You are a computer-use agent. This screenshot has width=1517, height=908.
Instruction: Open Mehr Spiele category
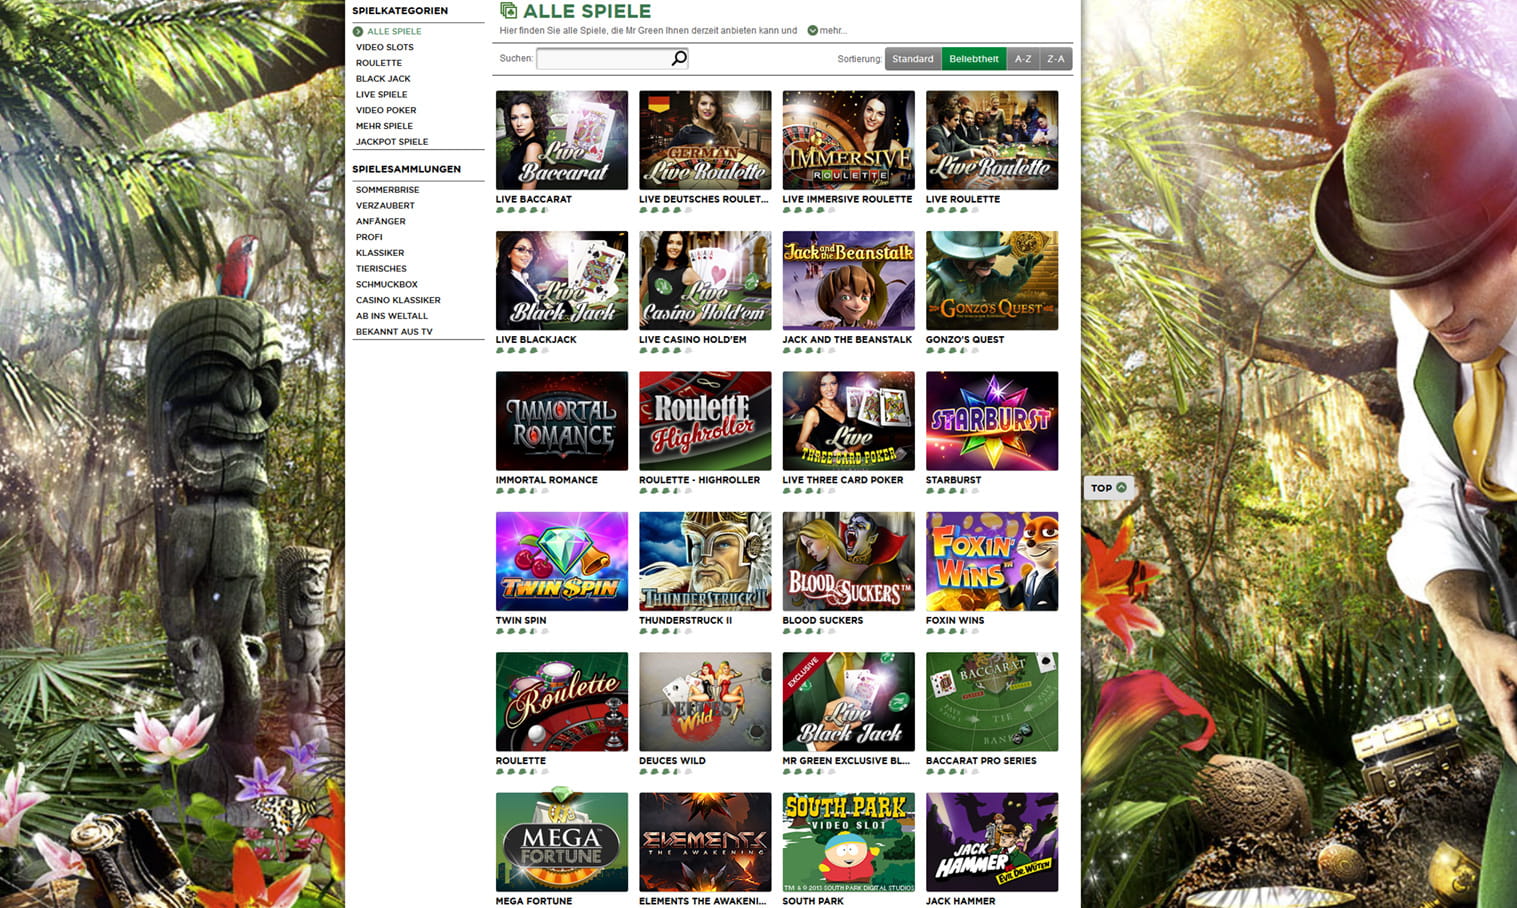pos(384,126)
